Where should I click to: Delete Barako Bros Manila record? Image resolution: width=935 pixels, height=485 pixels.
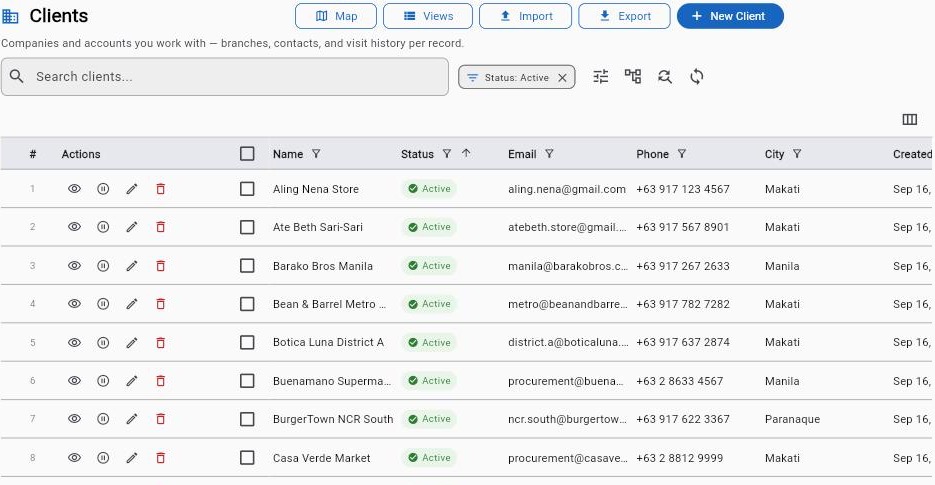pyautogui.click(x=160, y=265)
